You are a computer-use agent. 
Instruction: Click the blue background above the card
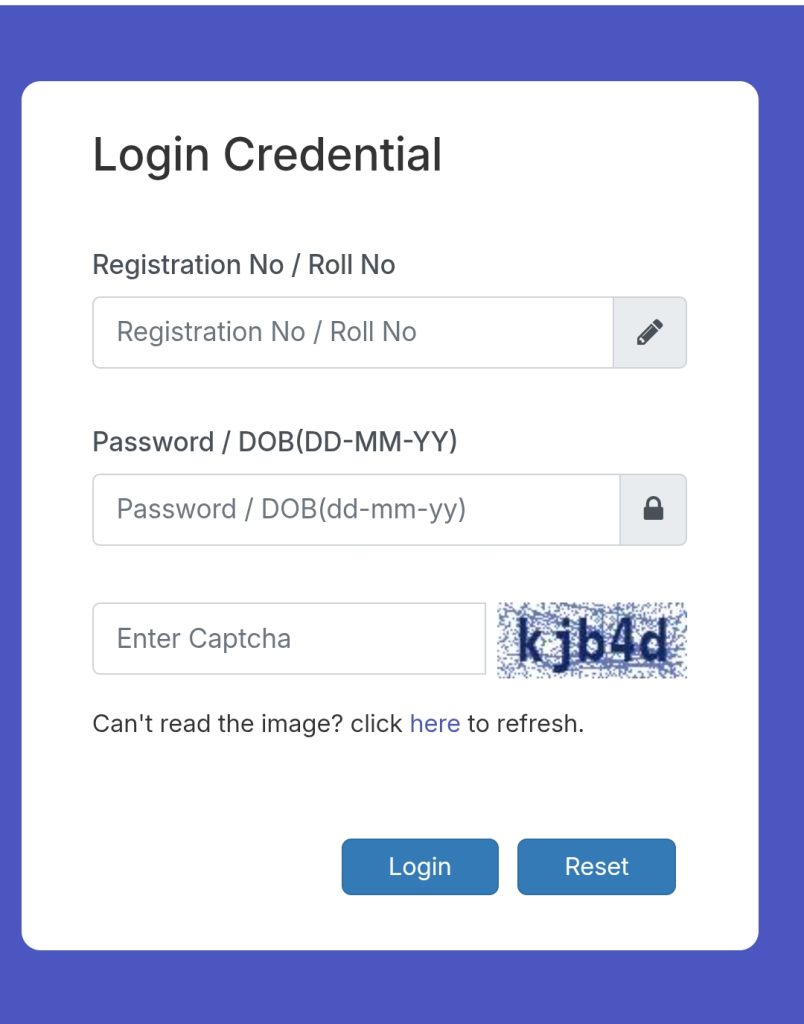coord(400,42)
